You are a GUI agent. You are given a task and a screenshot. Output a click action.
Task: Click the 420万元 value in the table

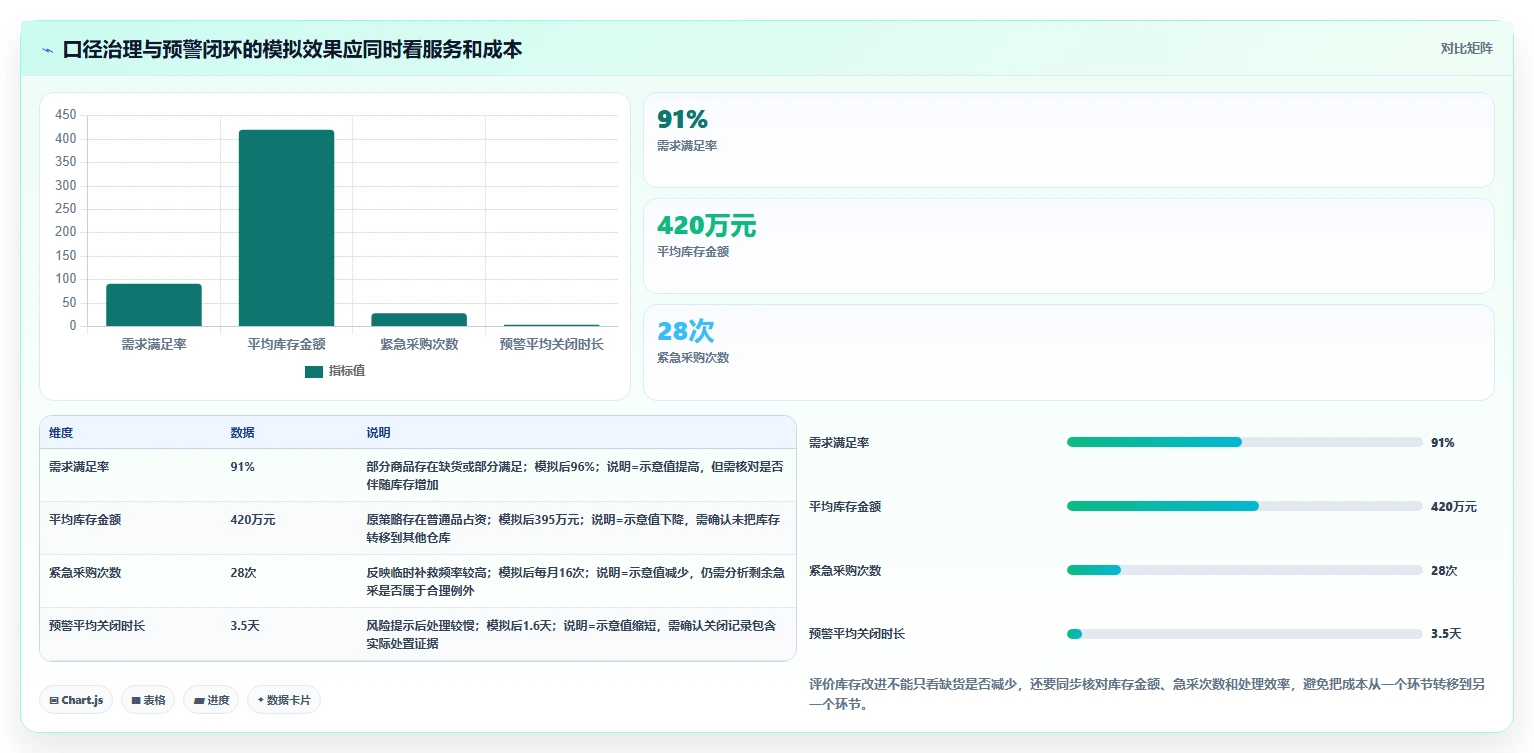coord(253,520)
